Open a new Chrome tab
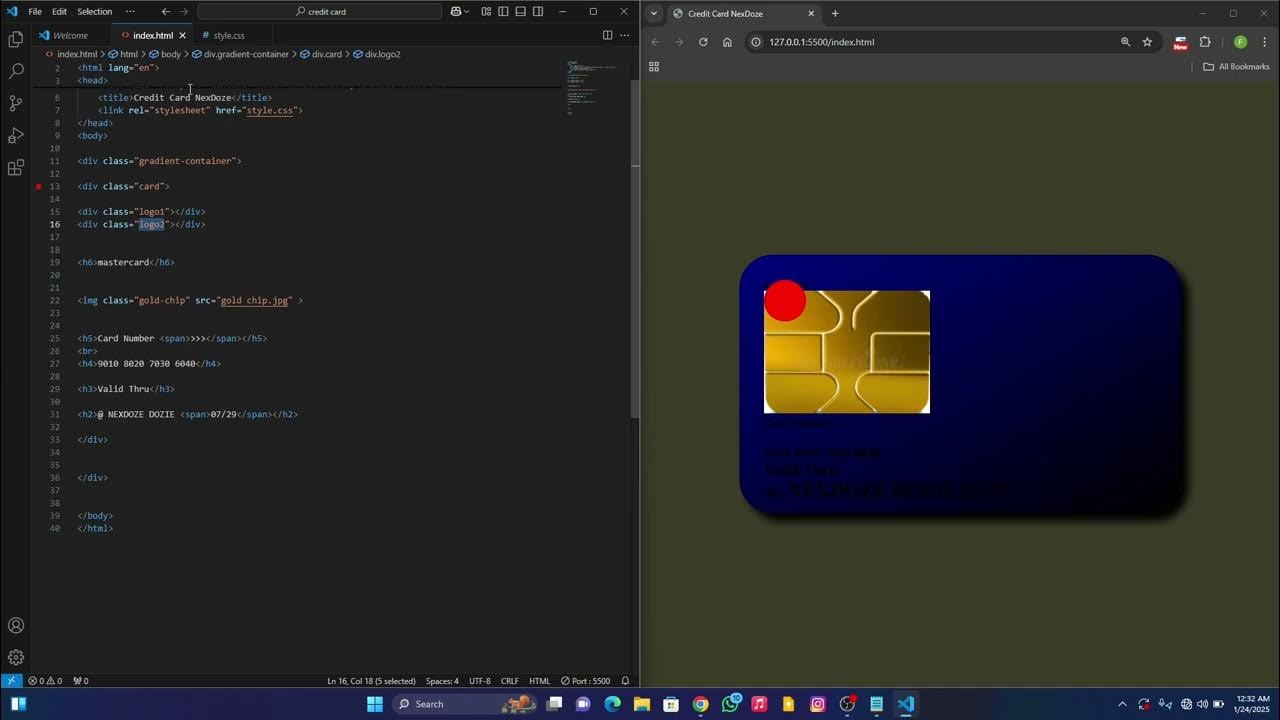The height and width of the screenshot is (720, 1280). [835, 13]
